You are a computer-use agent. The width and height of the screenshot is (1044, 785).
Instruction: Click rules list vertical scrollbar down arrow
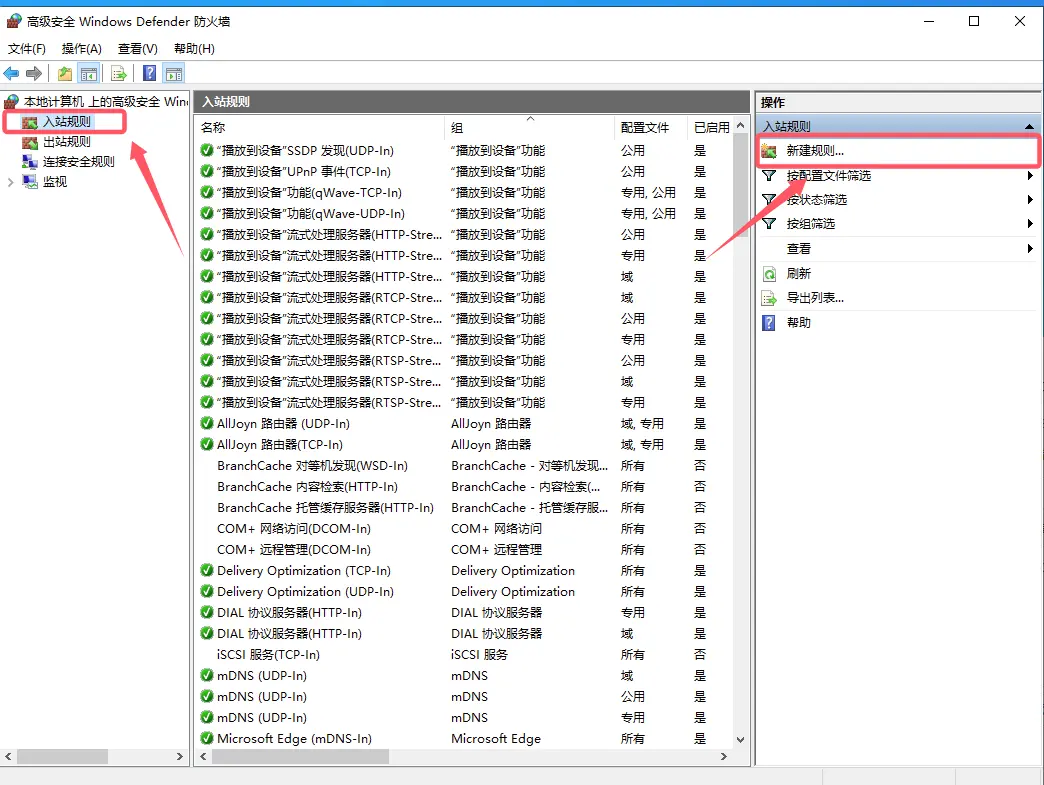(740, 740)
